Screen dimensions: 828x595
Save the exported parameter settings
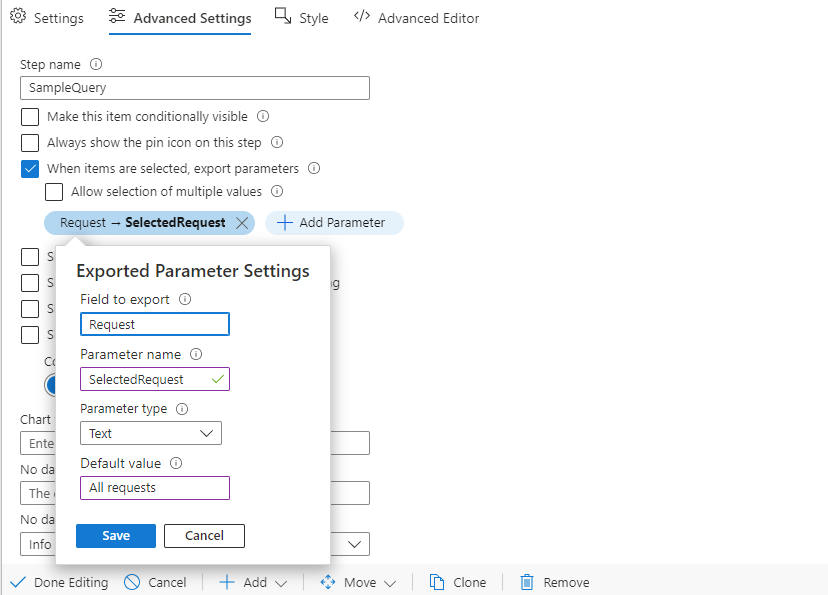[x=116, y=536]
